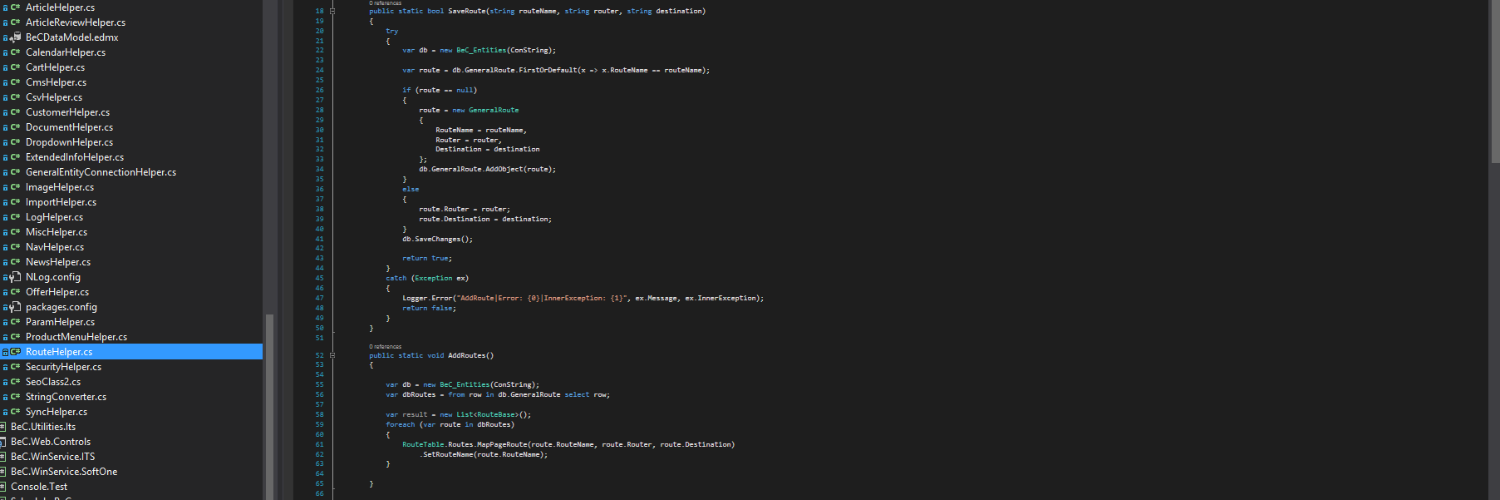Viewport: 1500px width, 500px height.
Task: Click the SaveRoute method name in code
Action: (469, 11)
